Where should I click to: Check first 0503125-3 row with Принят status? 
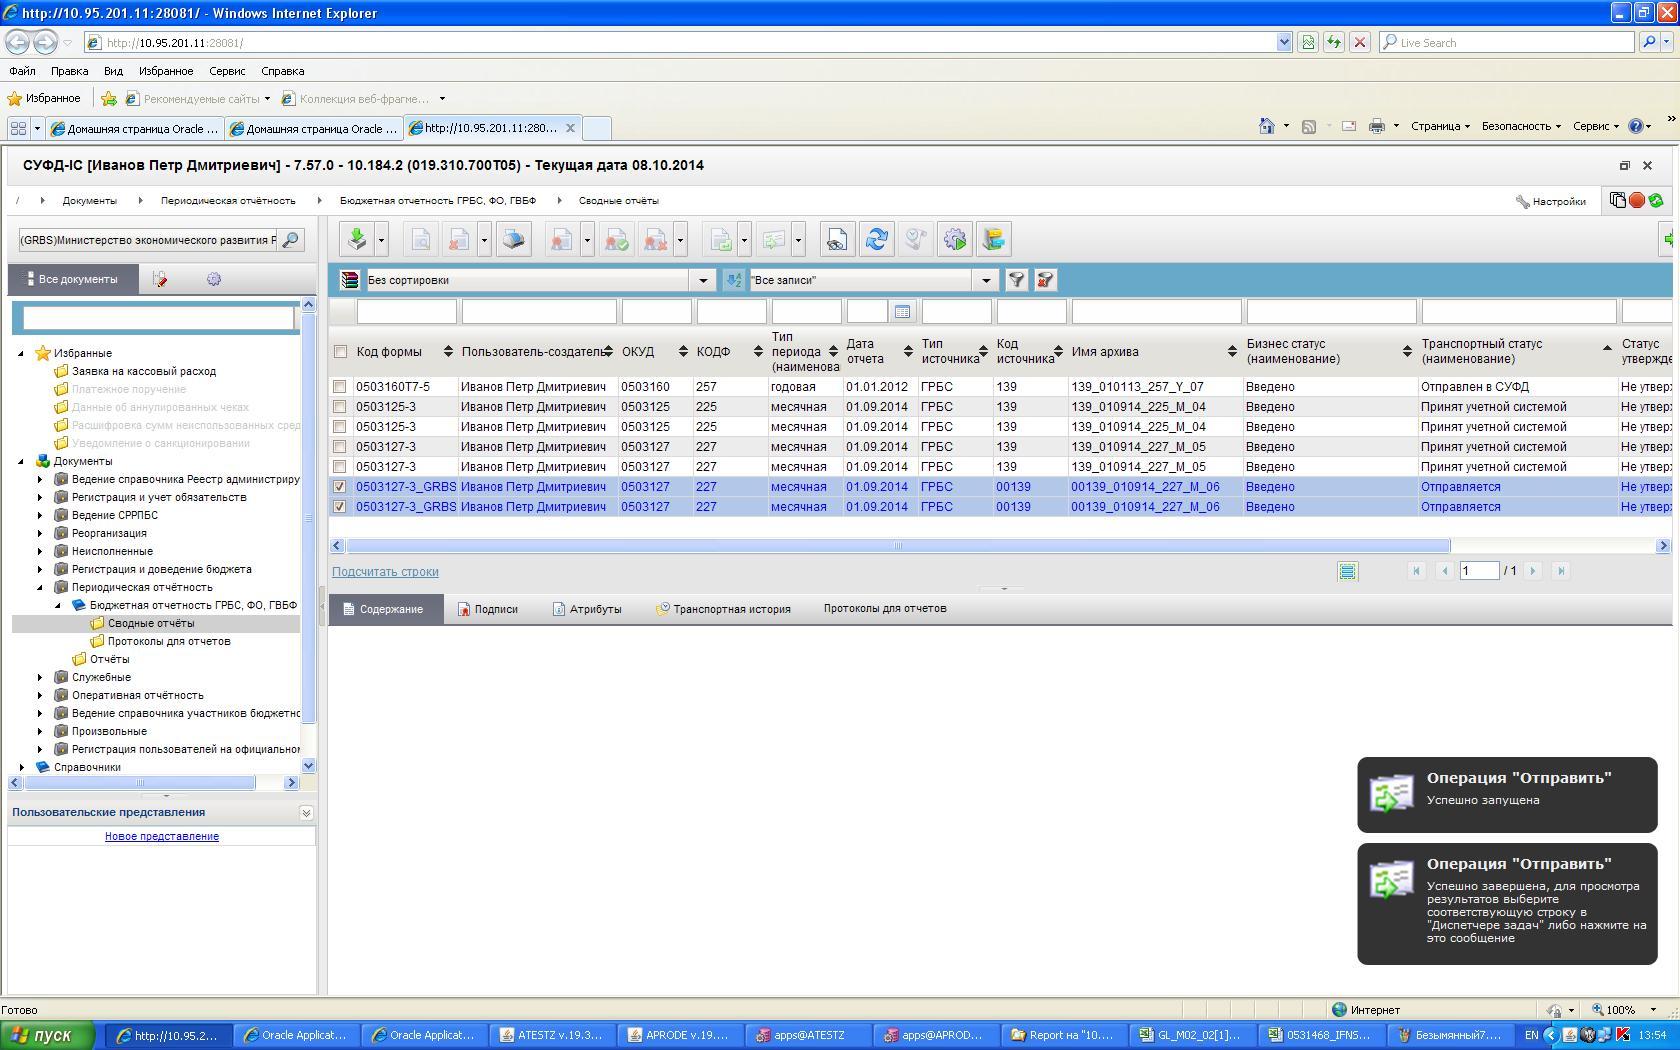(340, 407)
